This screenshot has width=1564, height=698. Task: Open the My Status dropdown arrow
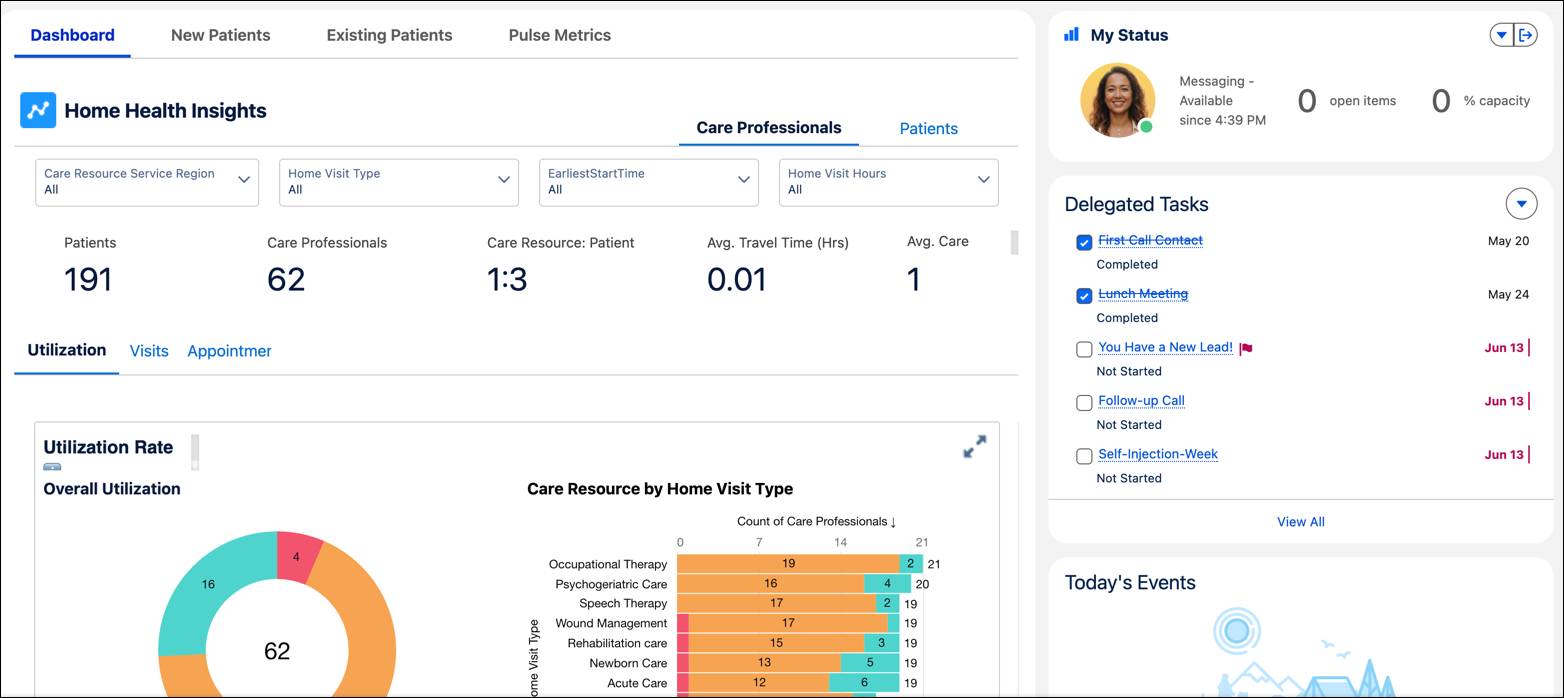(1502, 35)
